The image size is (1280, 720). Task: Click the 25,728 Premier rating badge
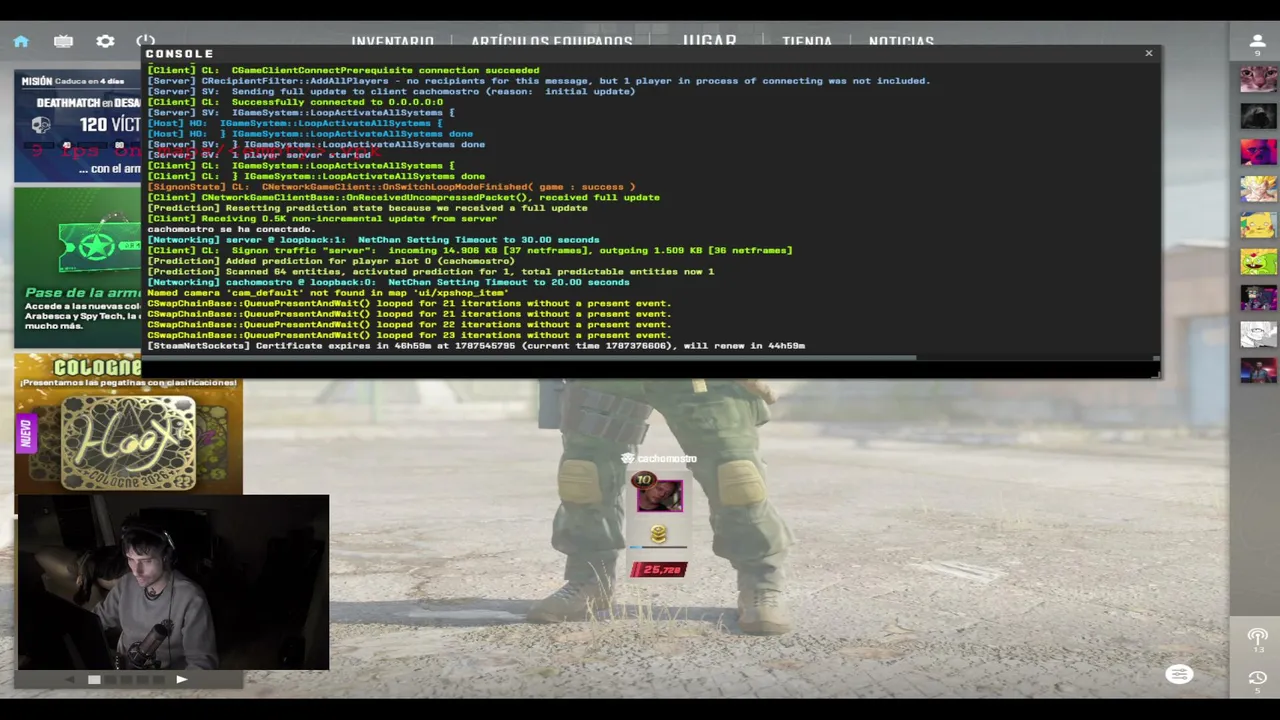pyautogui.click(x=659, y=570)
